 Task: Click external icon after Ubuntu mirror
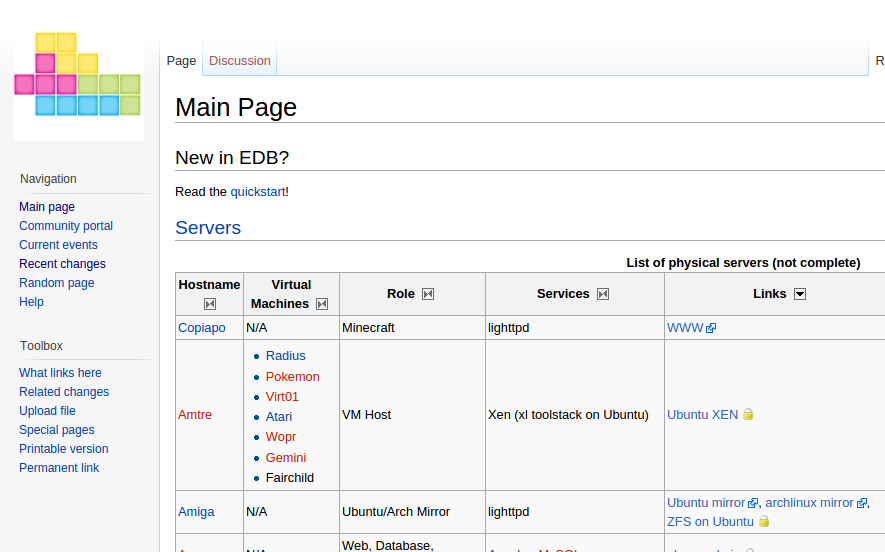pyautogui.click(x=754, y=504)
